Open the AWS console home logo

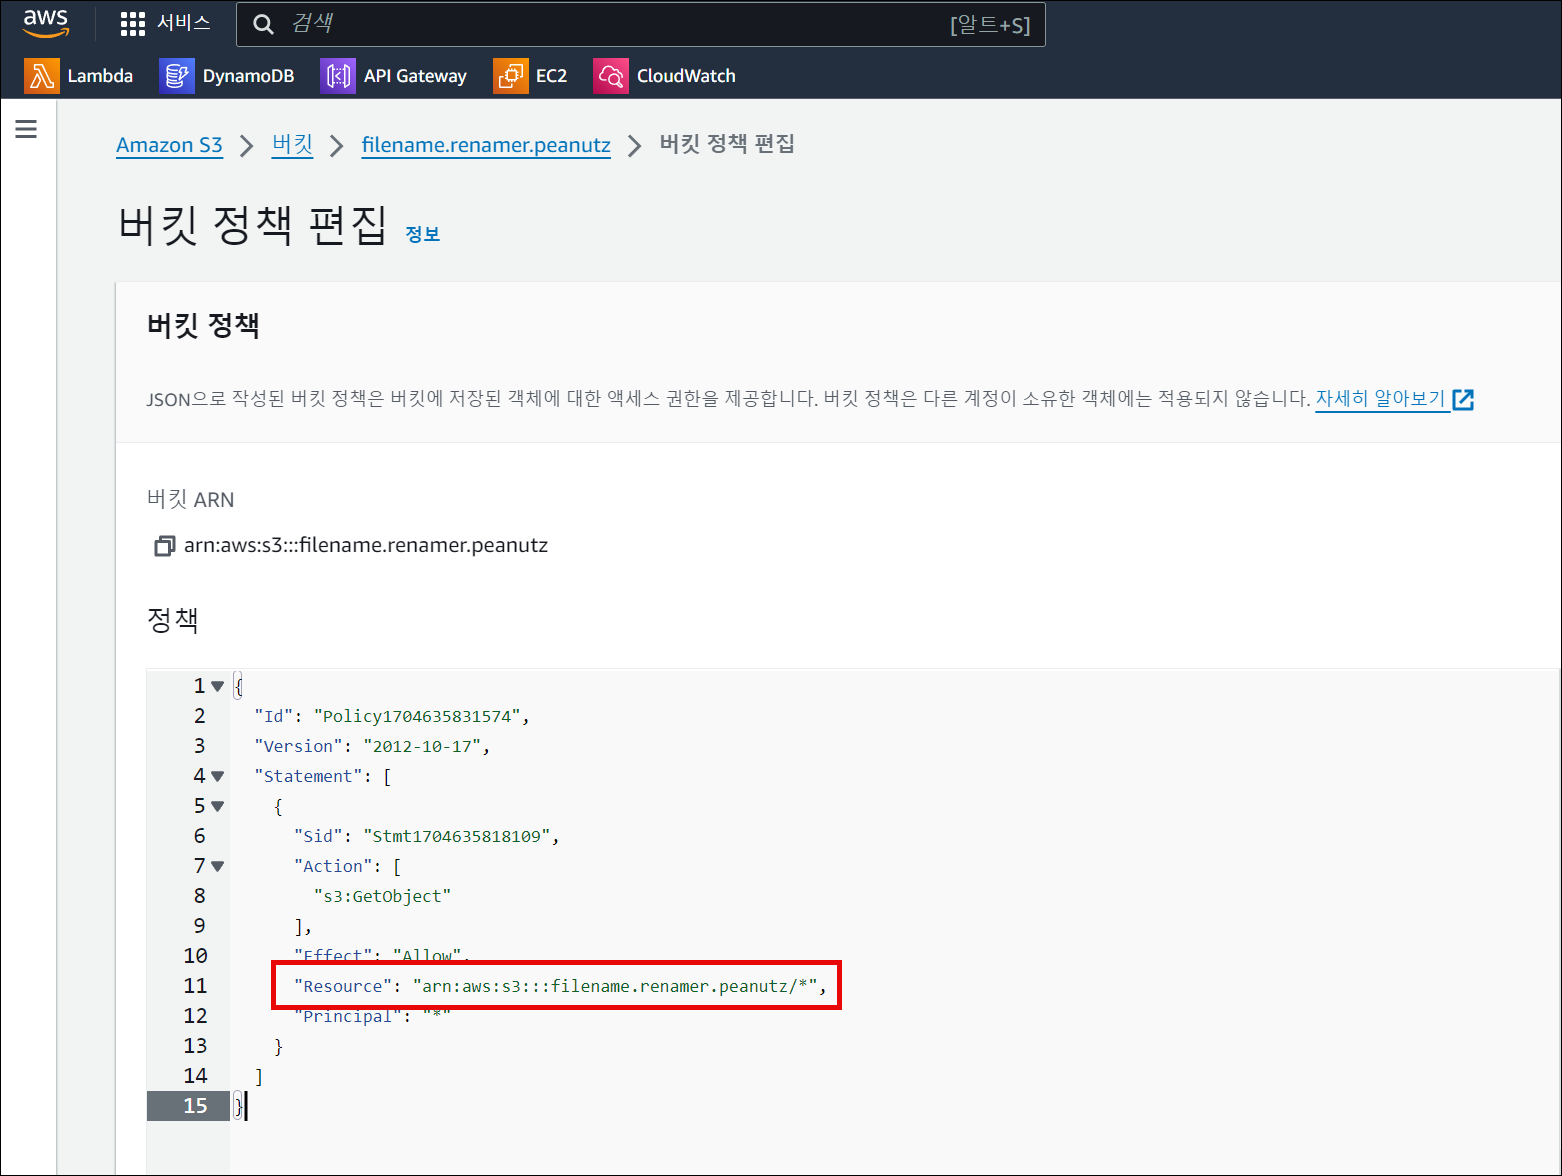[x=46, y=23]
